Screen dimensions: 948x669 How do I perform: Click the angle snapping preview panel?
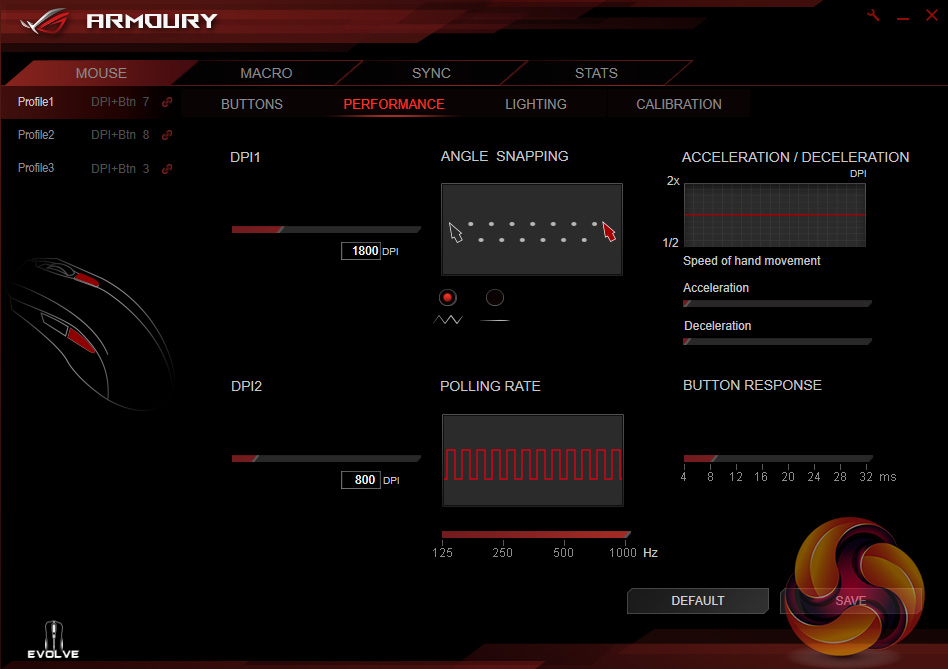(531, 229)
